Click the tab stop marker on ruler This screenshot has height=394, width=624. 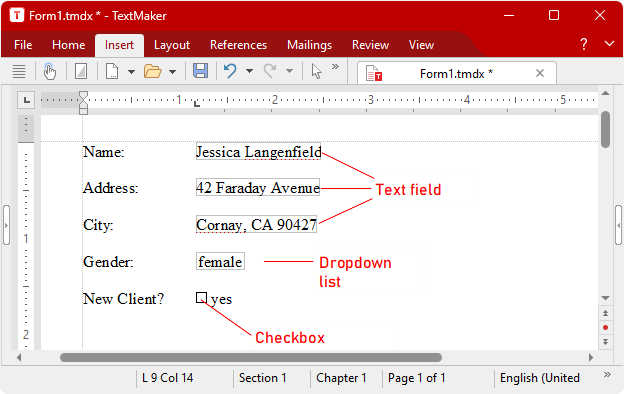(197, 104)
